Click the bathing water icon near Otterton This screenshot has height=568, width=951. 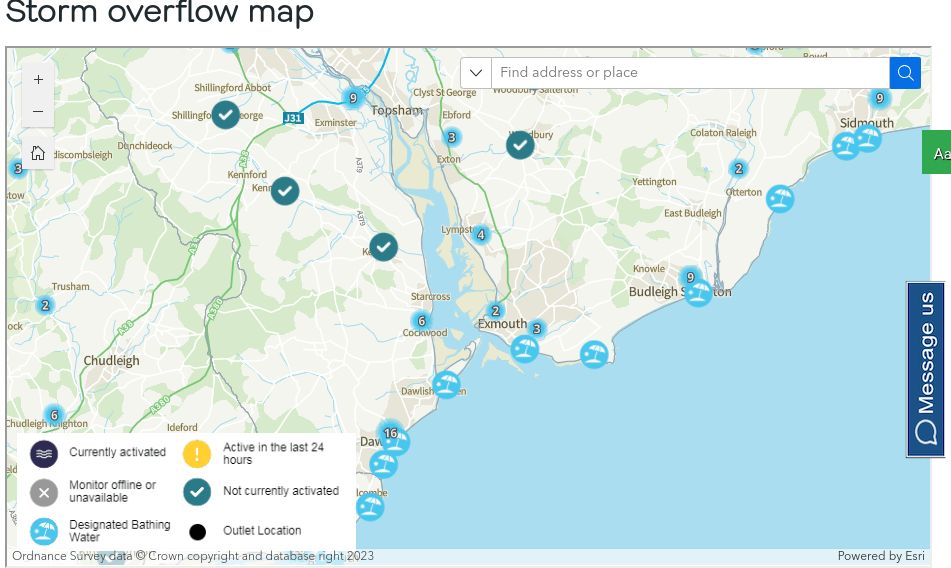point(780,199)
